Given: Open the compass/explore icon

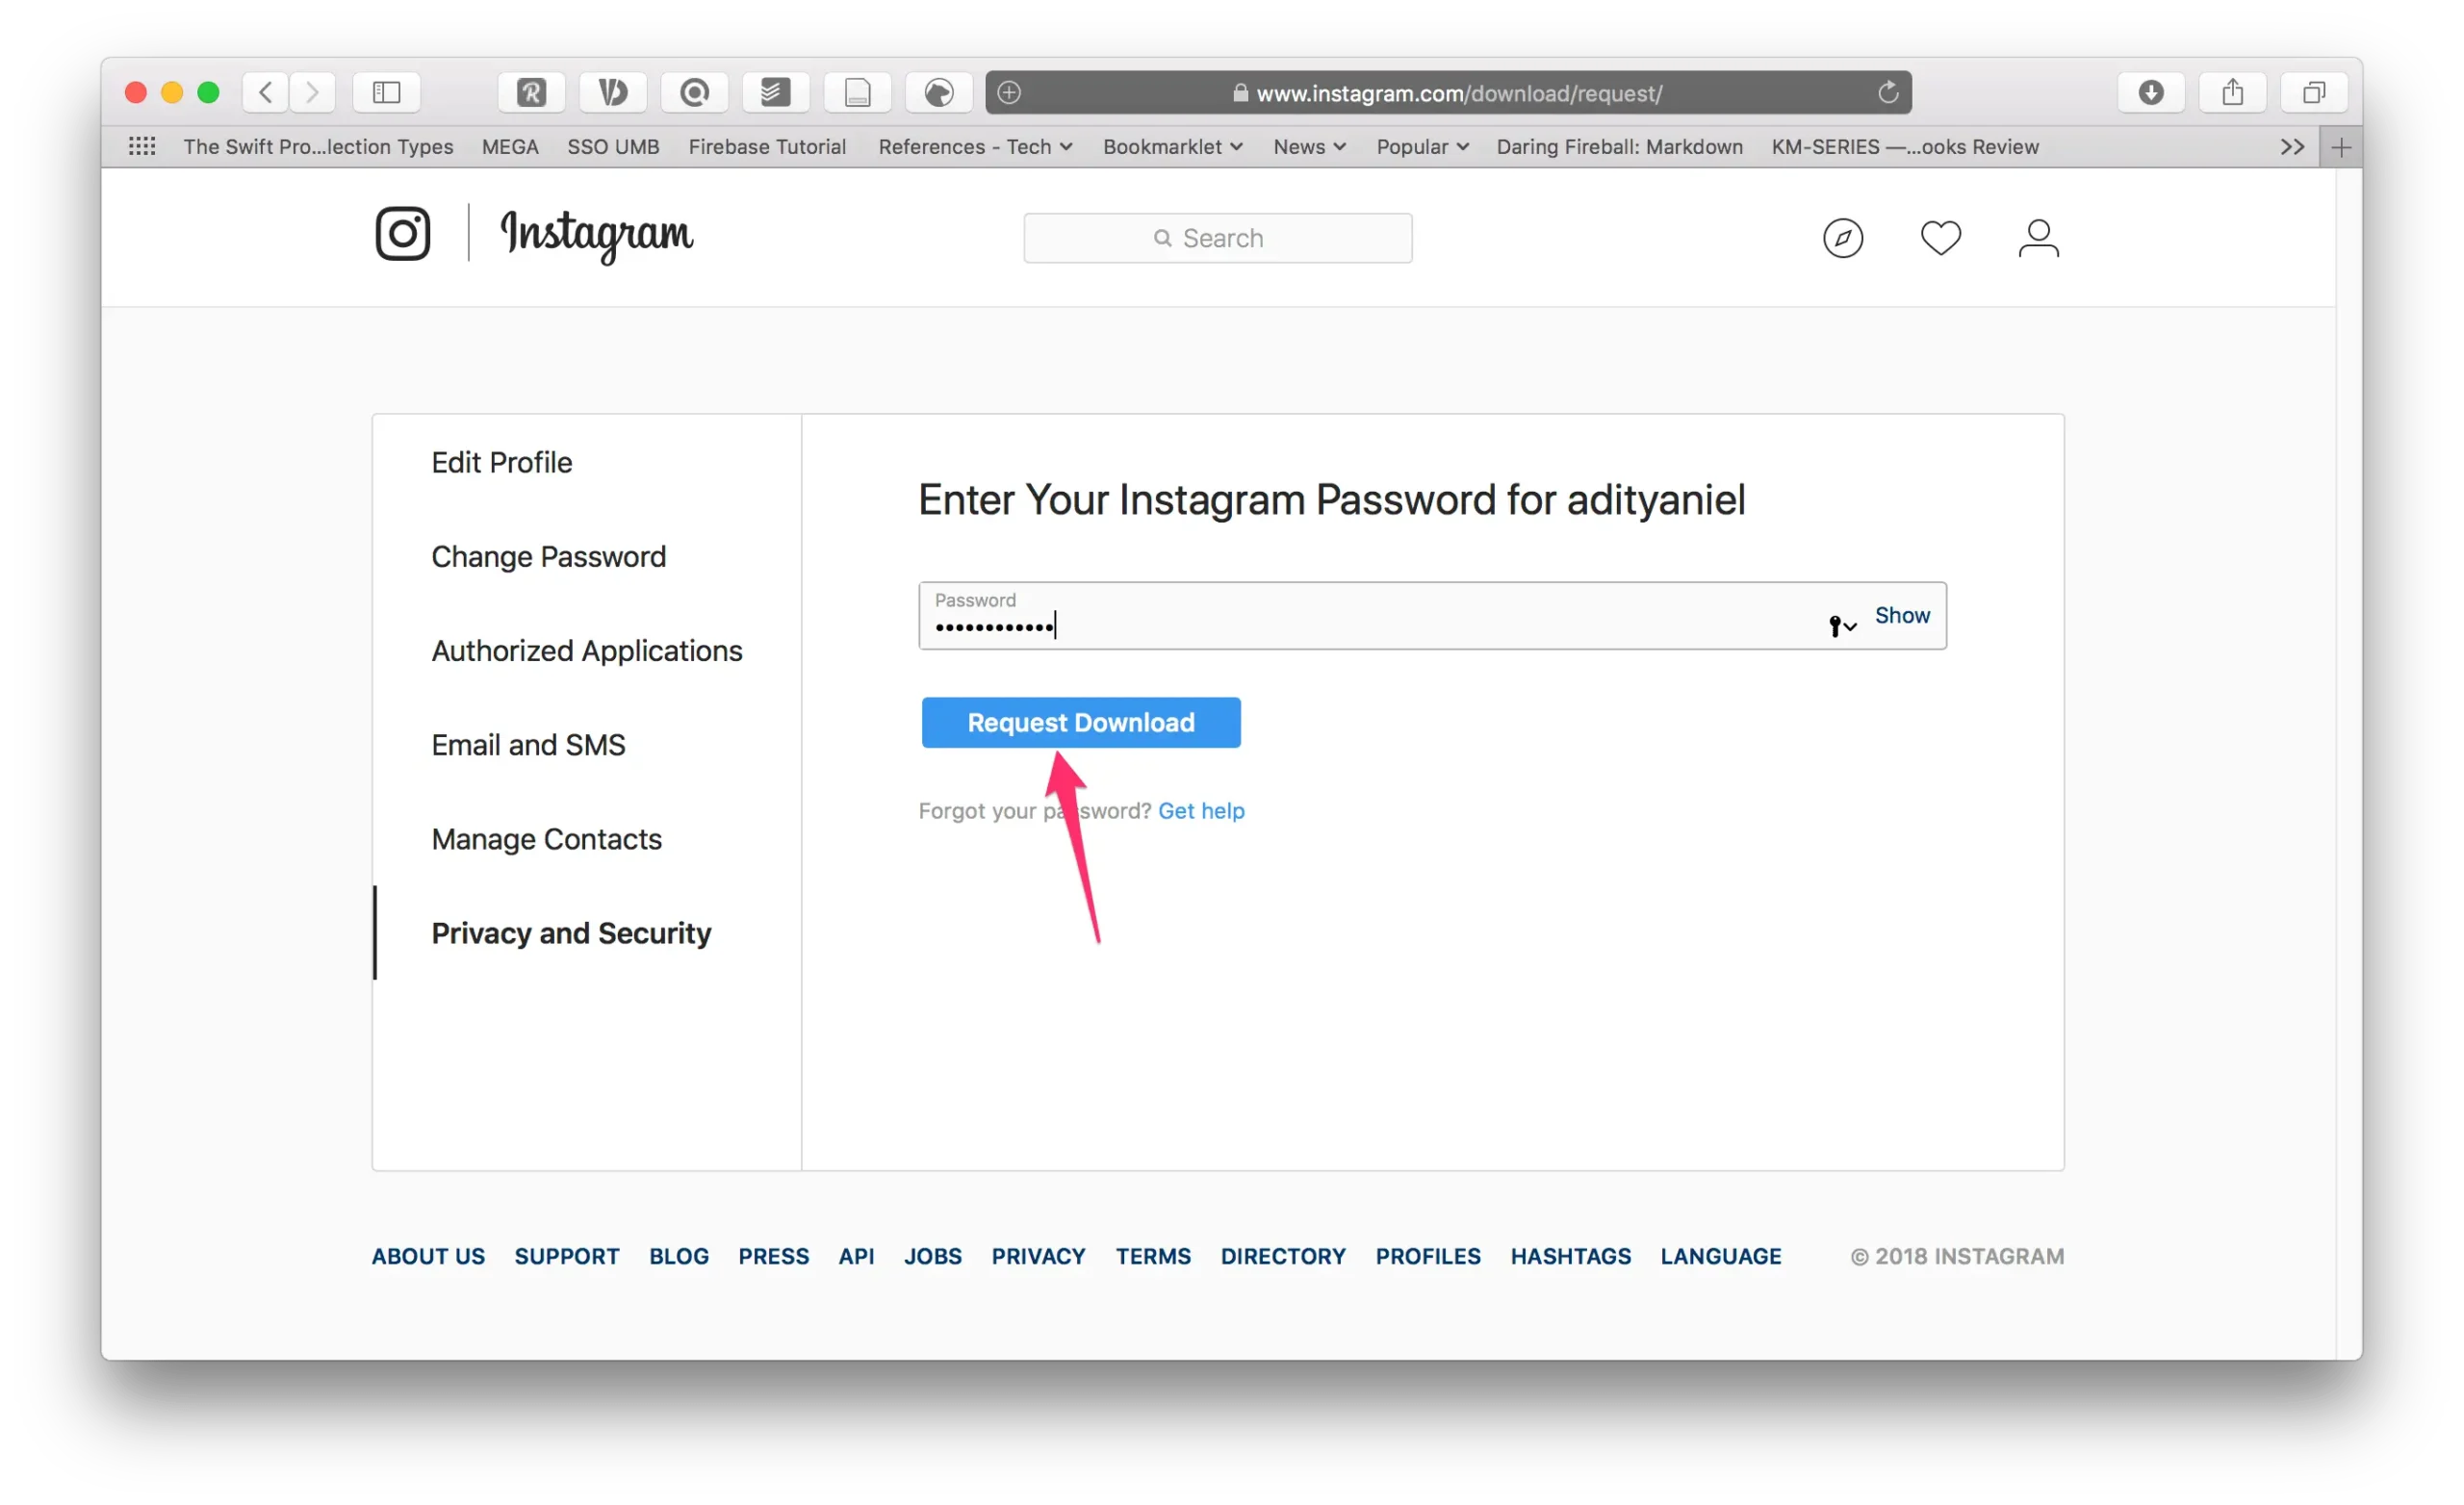Looking at the screenshot, I should (1843, 238).
